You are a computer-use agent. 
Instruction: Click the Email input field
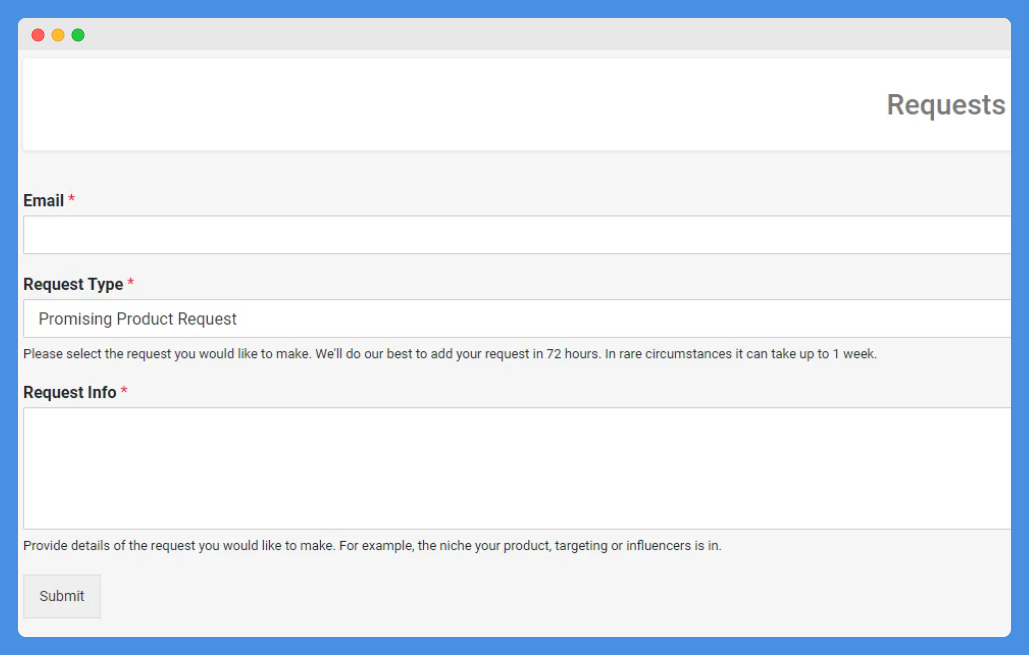tap(517, 235)
